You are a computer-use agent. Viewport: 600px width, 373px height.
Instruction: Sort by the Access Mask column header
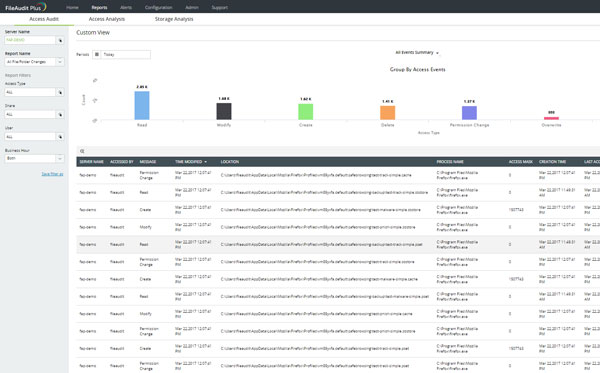point(520,162)
